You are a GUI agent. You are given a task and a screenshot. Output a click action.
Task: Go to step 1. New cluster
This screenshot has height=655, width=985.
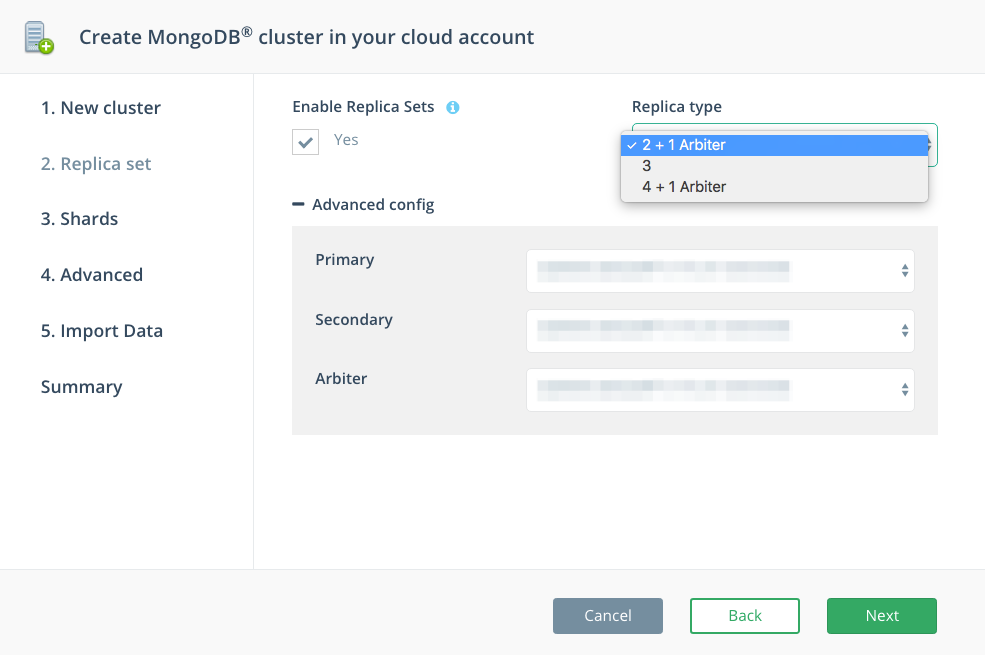point(101,108)
